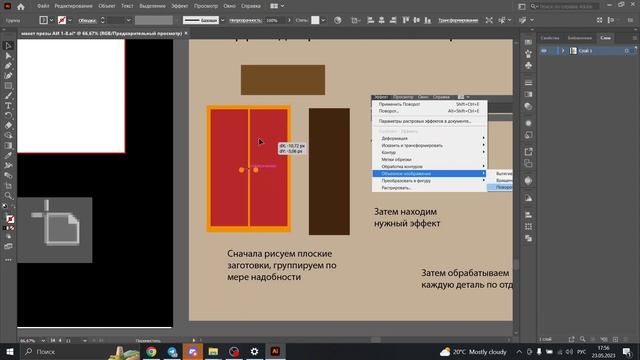This screenshot has height=360, width=640.
Task: Select the Curvature tool
Action: pos(8,76)
